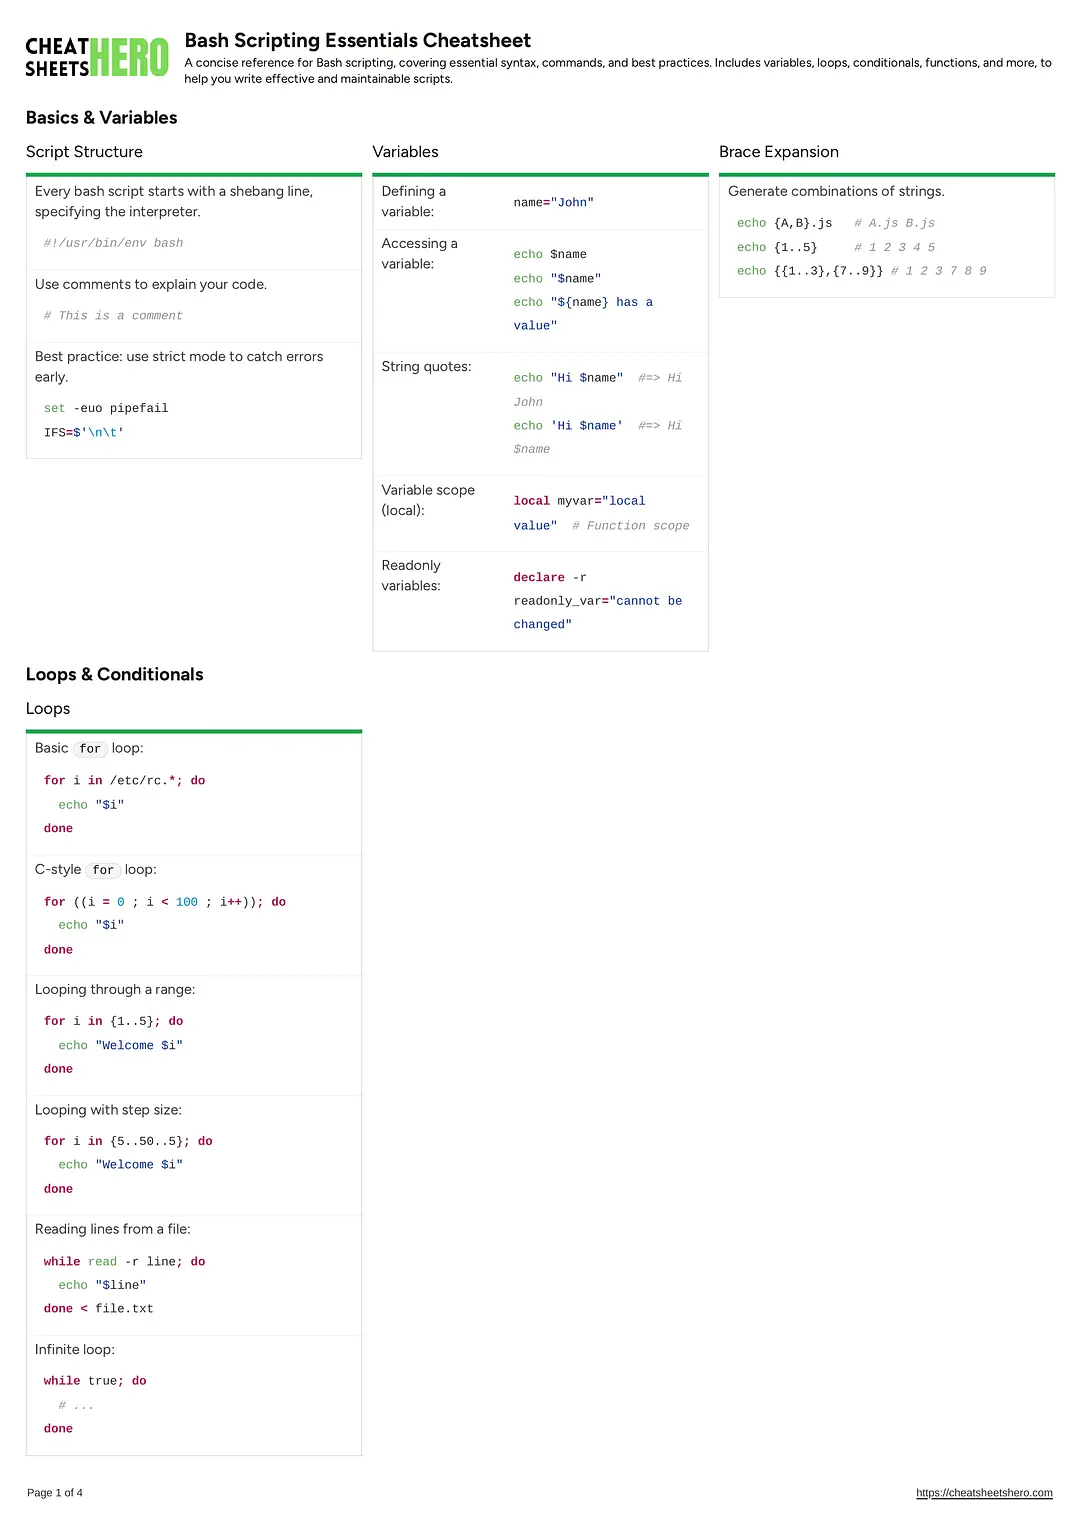Click the Script Structure card heading

[84, 152]
